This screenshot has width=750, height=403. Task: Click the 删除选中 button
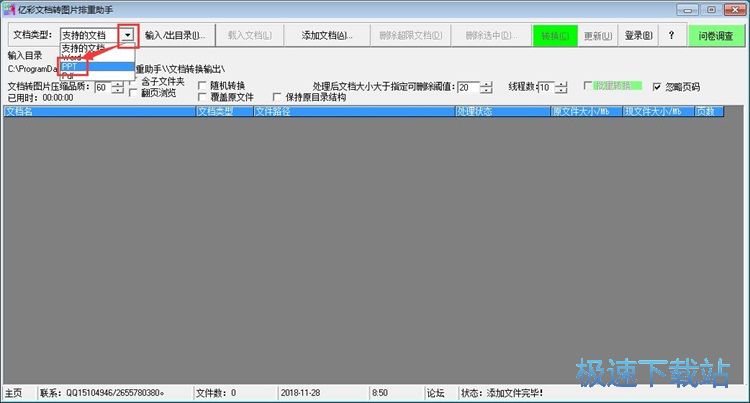[491, 35]
